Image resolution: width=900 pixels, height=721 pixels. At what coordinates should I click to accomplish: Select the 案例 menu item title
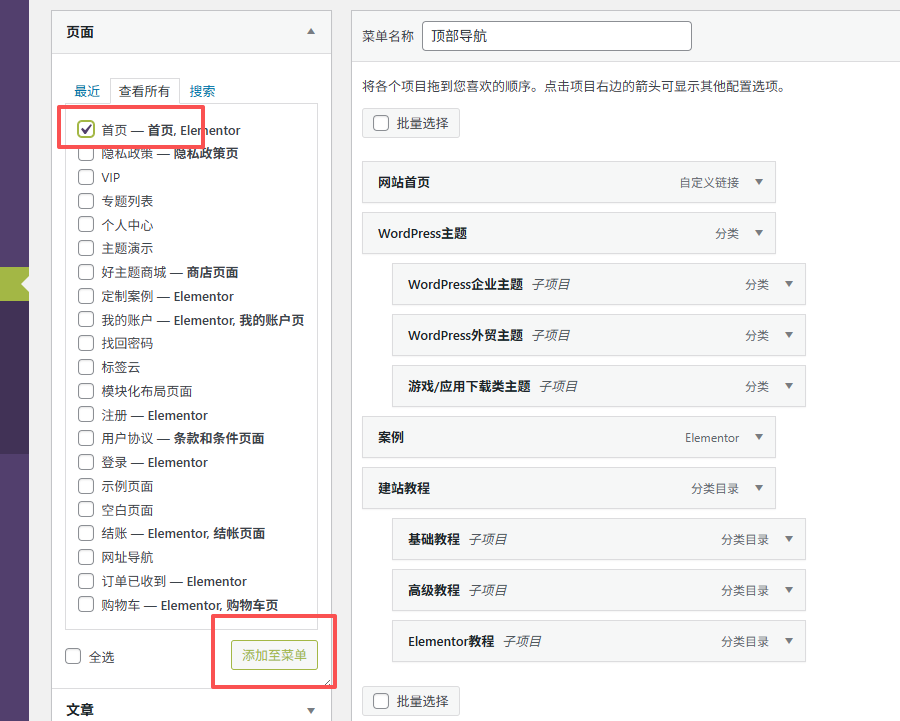391,437
